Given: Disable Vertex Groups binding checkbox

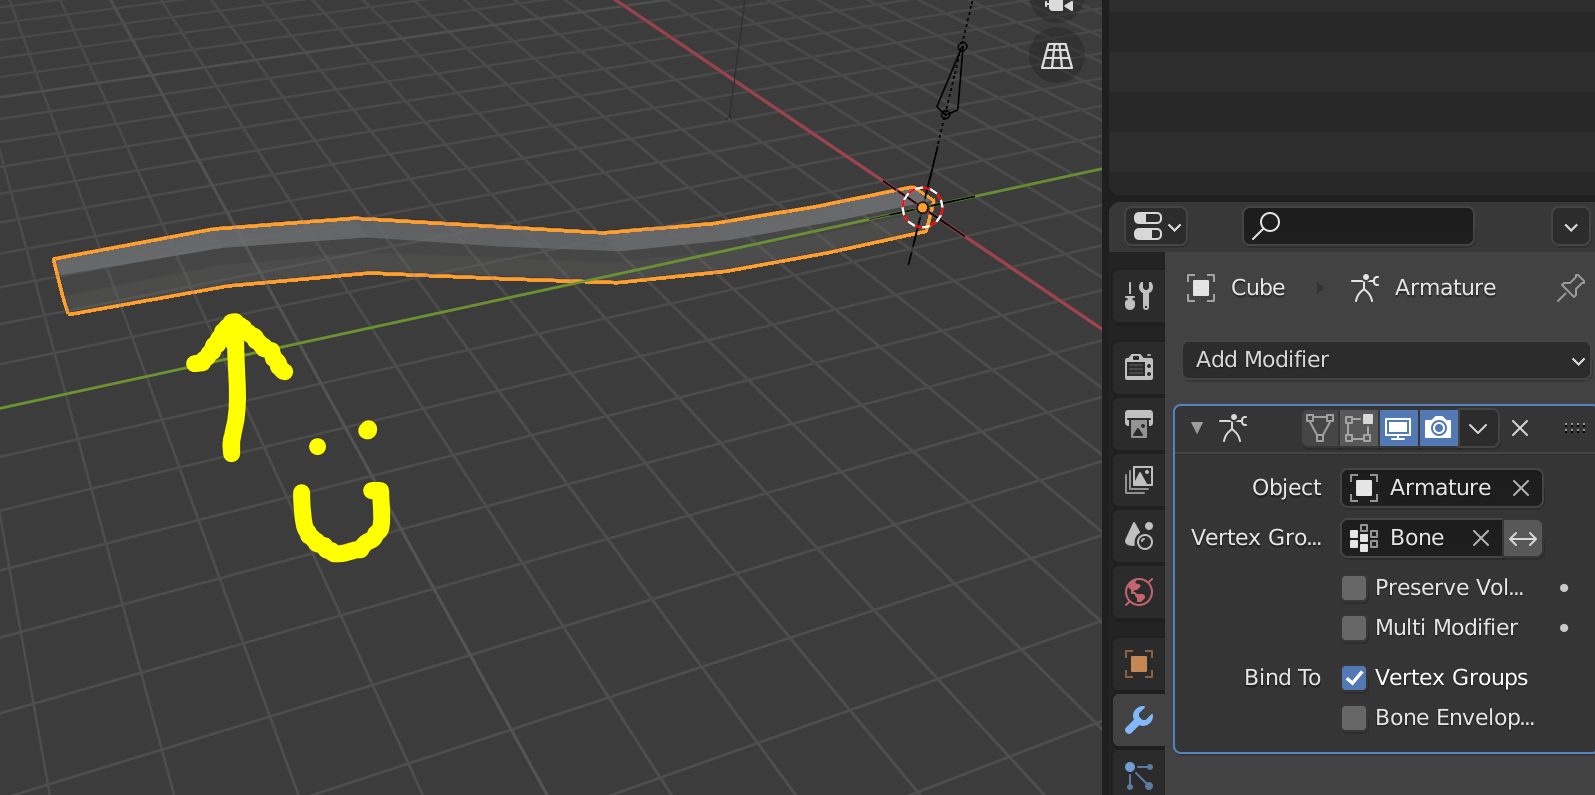Looking at the screenshot, I should pyautogui.click(x=1354, y=678).
